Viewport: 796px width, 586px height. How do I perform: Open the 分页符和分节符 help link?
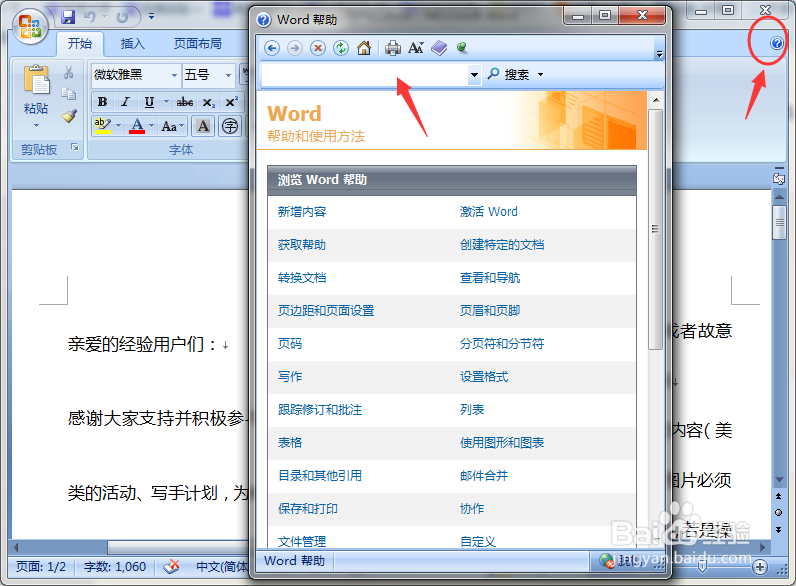[502, 344]
